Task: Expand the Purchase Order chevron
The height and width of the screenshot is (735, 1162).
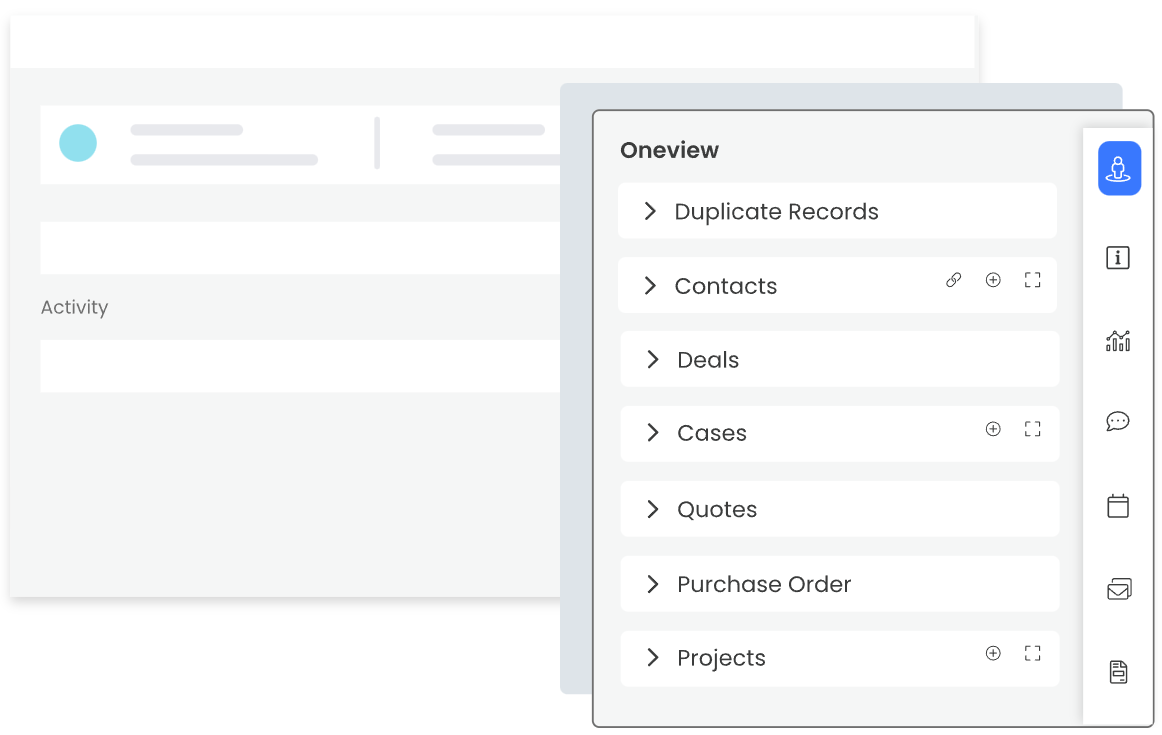Action: point(652,584)
